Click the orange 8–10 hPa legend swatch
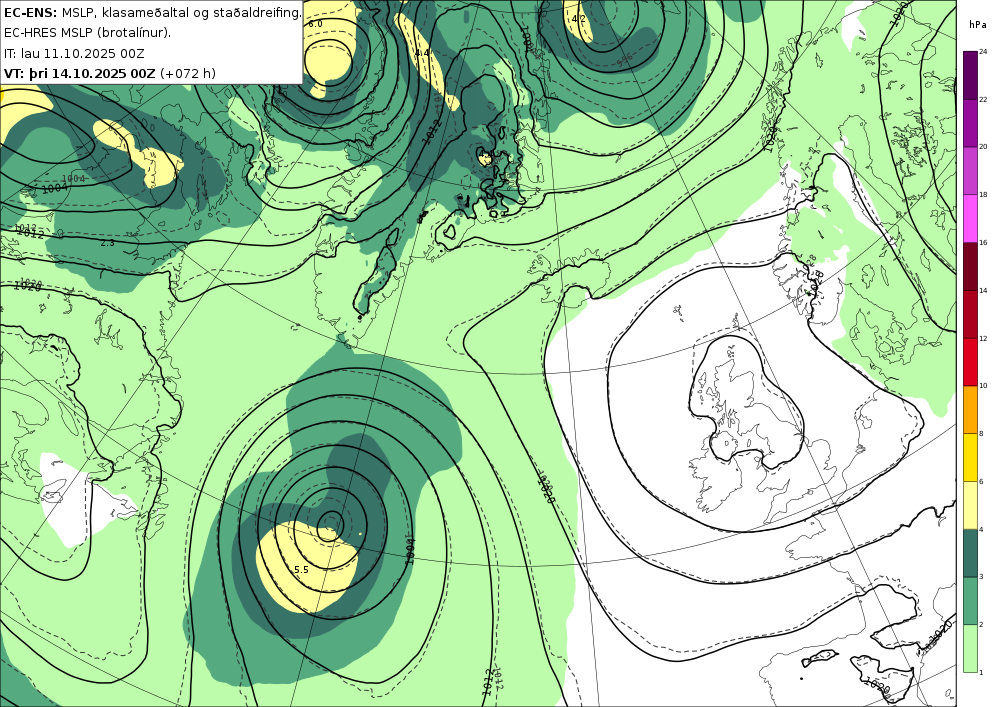 tap(970, 409)
